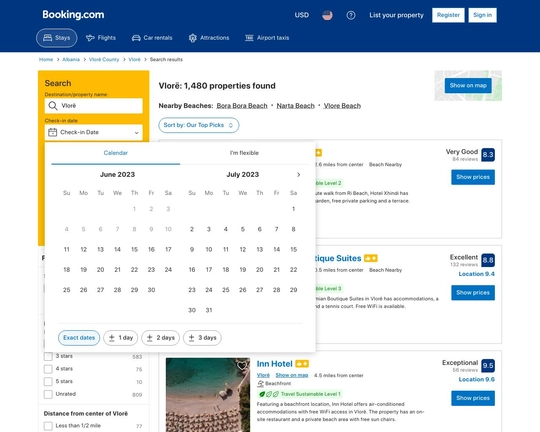Check the 4 stars filter
Viewport: 540px width, 432px height.
48,369
